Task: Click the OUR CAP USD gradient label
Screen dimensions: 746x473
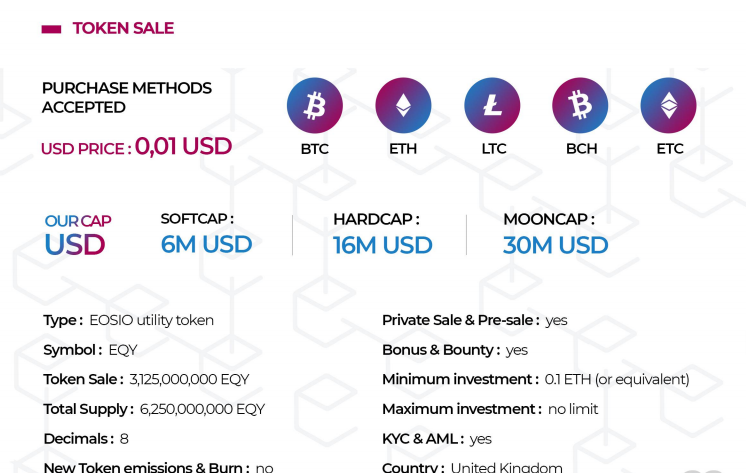Action: point(78,235)
